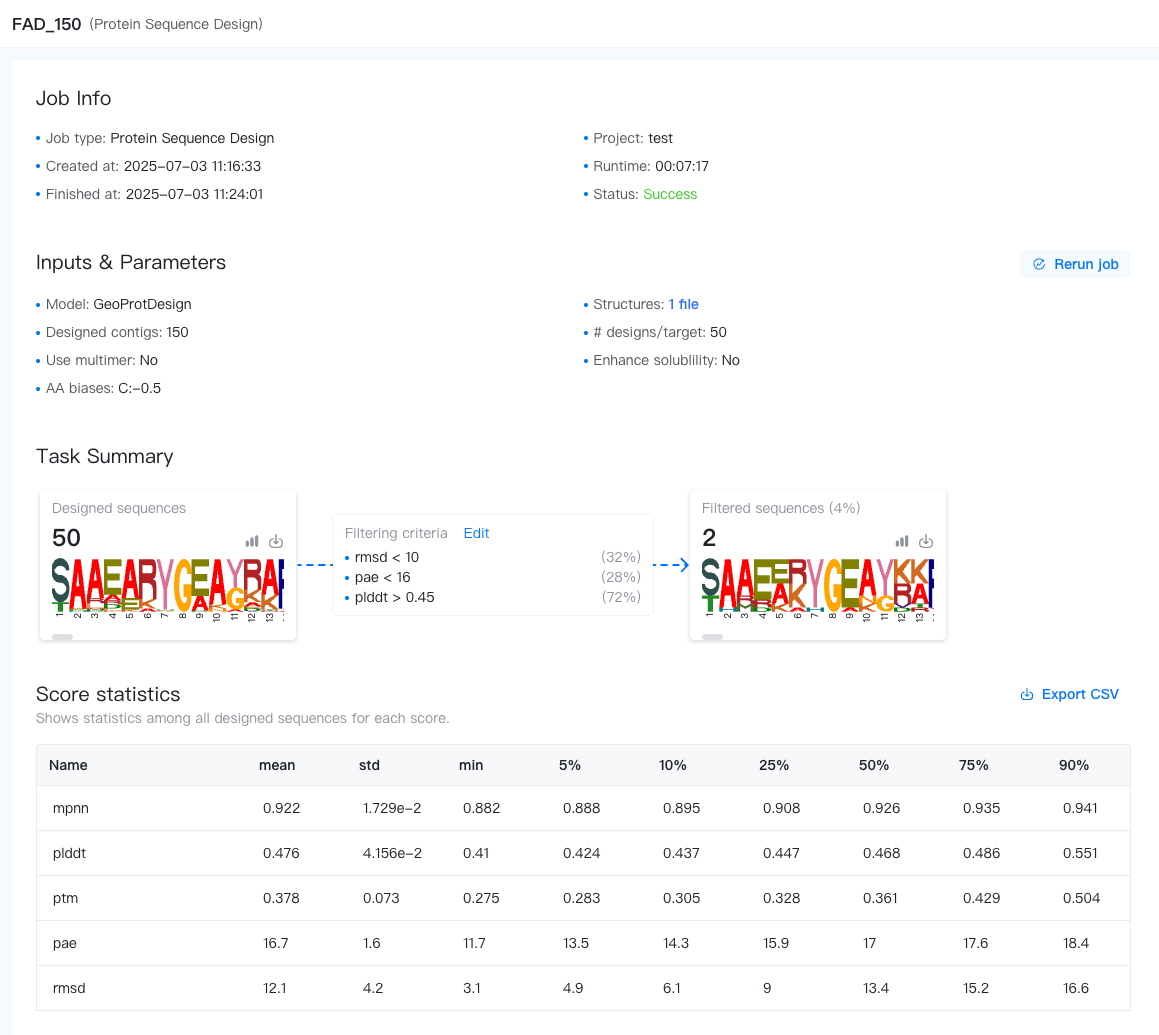
Task: Click the Designed contigs value 150
Action: [177, 332]
